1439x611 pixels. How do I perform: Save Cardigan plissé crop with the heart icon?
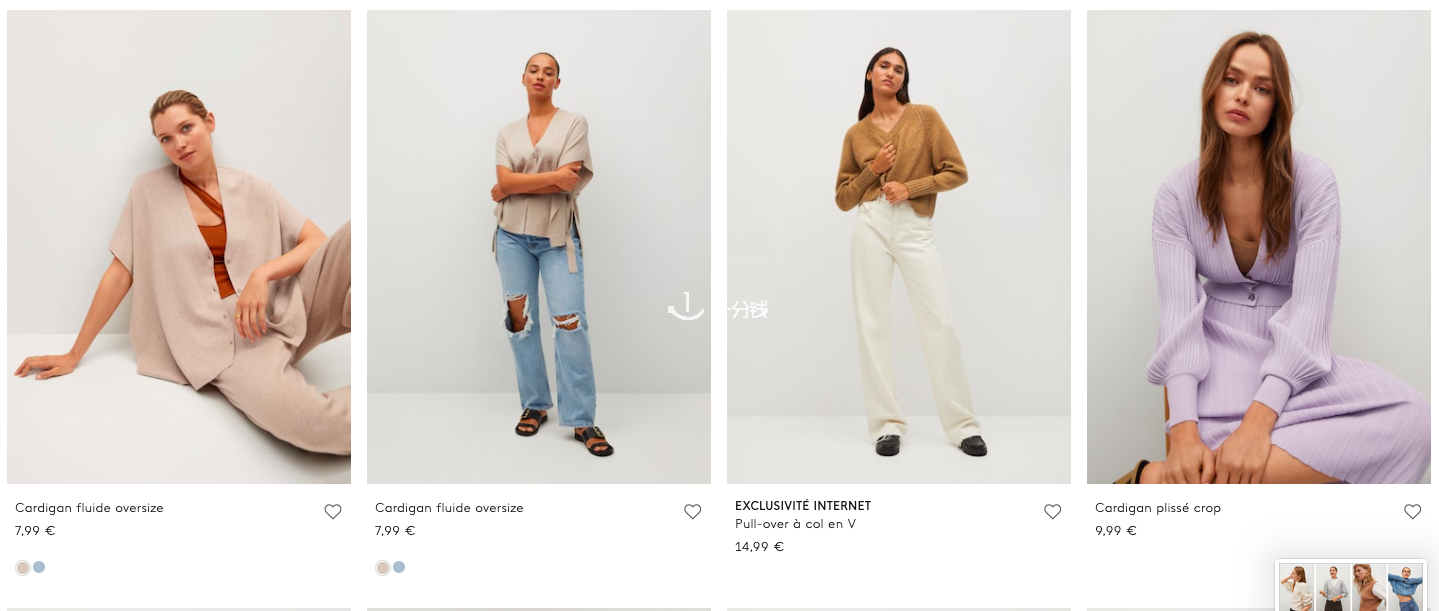(x=1413, y=511)
